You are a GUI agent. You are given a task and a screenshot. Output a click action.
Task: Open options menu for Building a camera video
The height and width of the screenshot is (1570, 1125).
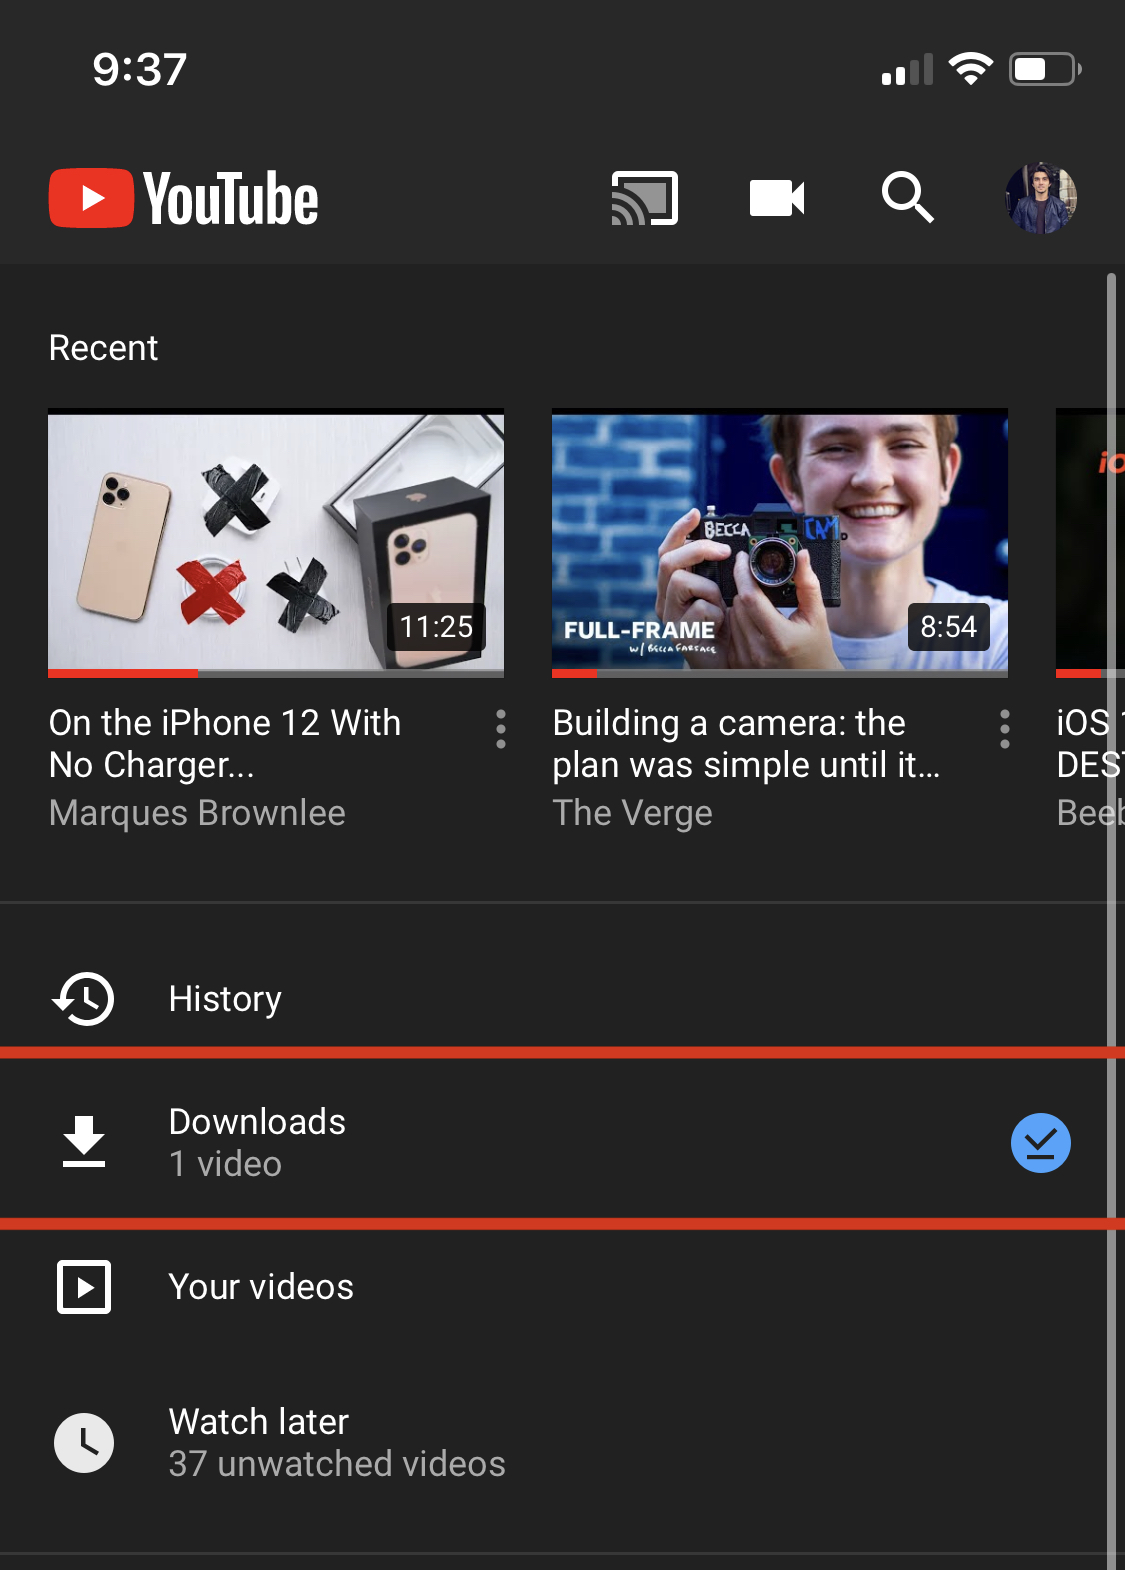coord(1005,729)
